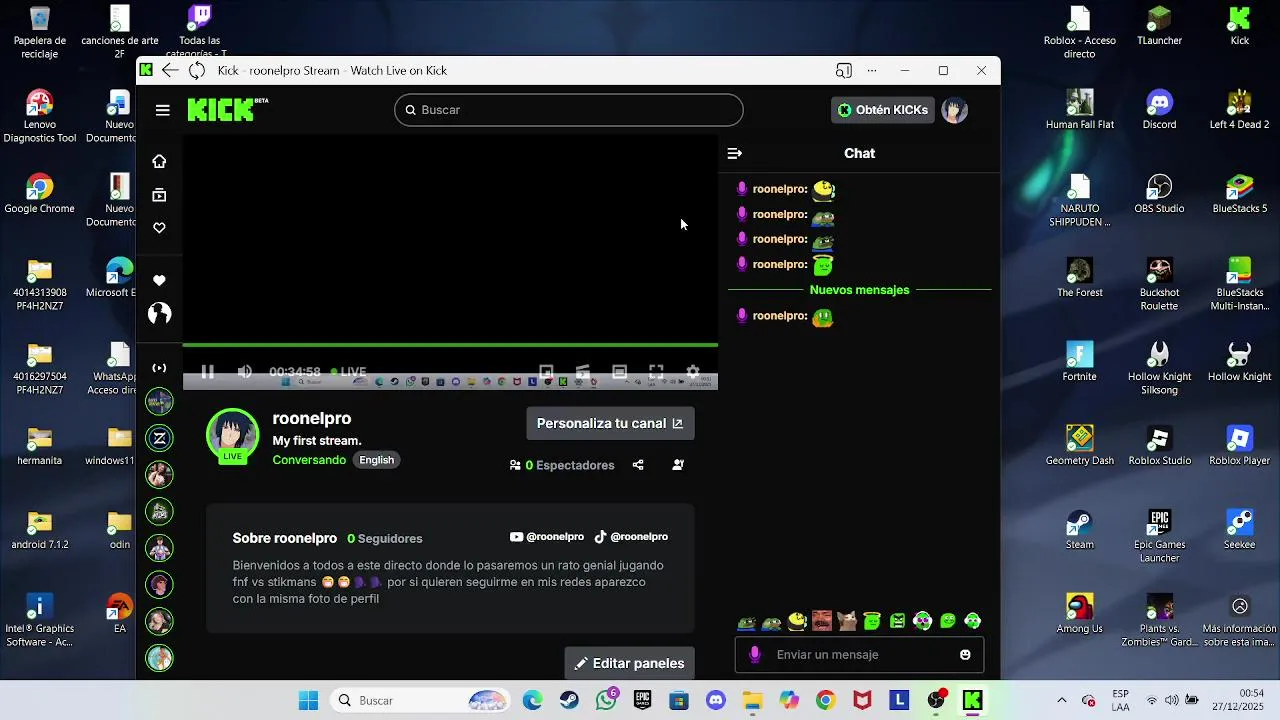Enter fullscreen video mode

(656, 371)
